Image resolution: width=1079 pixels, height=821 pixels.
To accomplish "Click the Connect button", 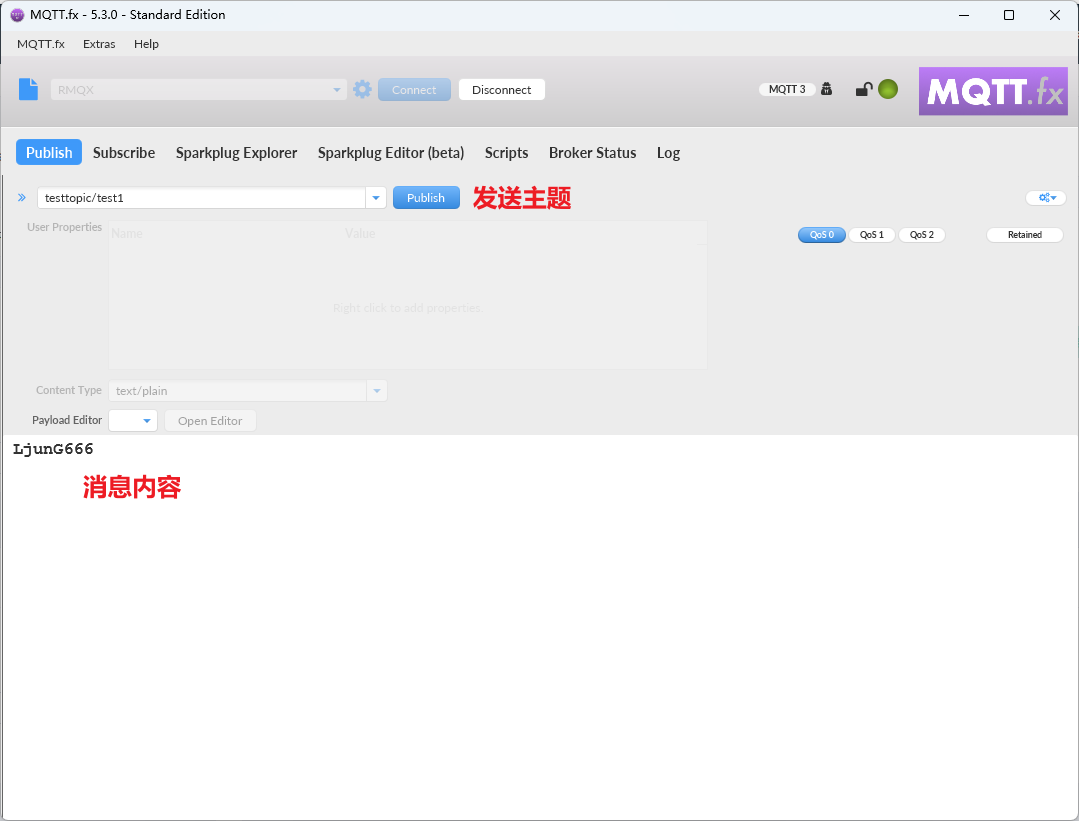I will [414, 89].
